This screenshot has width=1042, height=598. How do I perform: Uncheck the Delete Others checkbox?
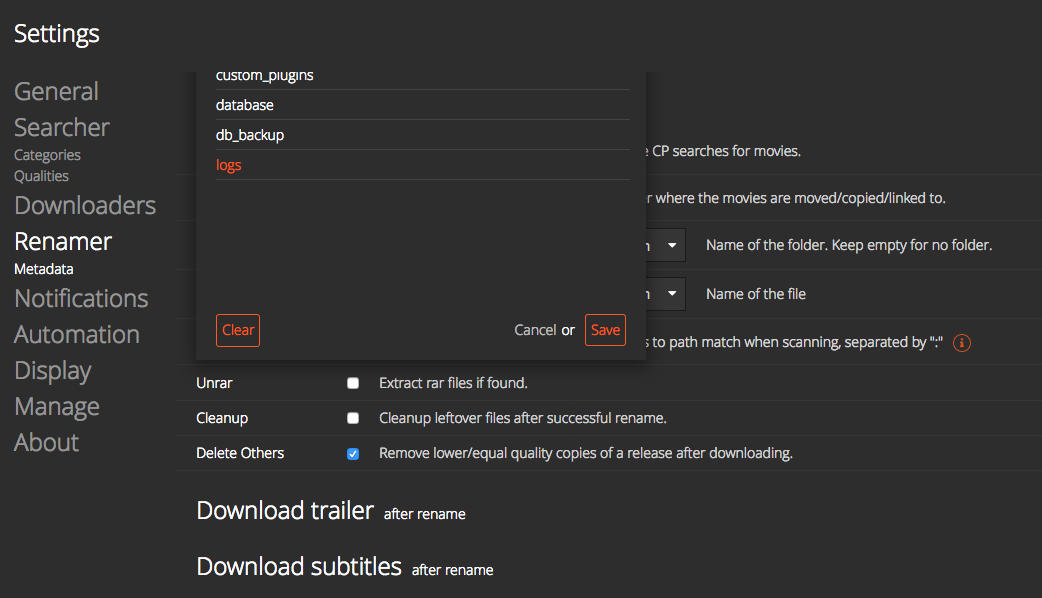coord(353,453)
